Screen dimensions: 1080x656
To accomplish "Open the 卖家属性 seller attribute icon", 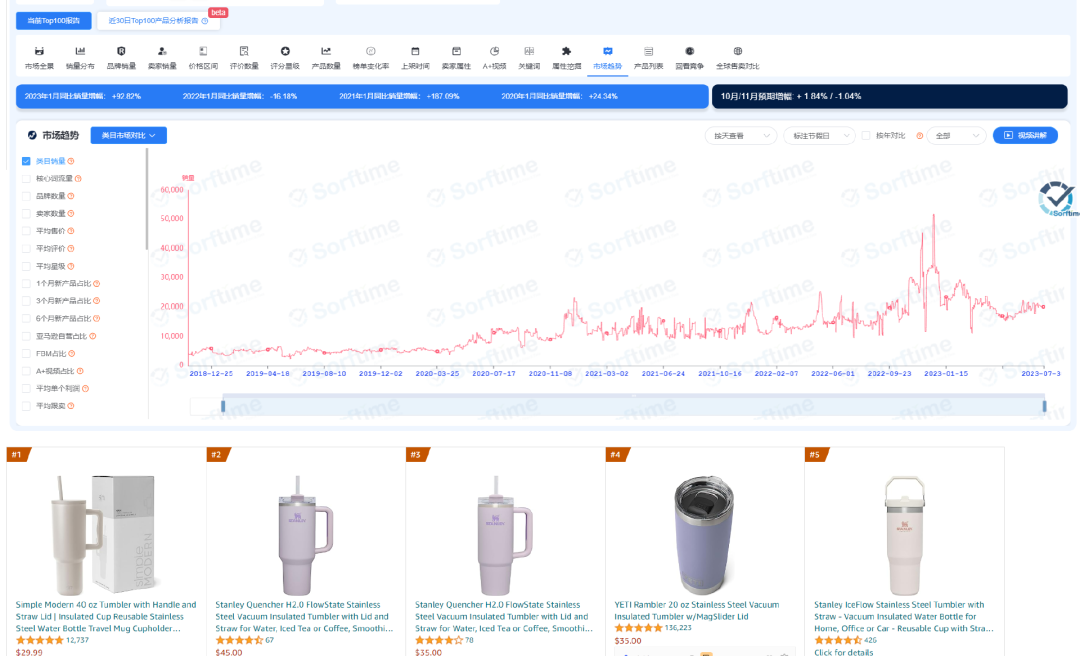I will [456, 51].
